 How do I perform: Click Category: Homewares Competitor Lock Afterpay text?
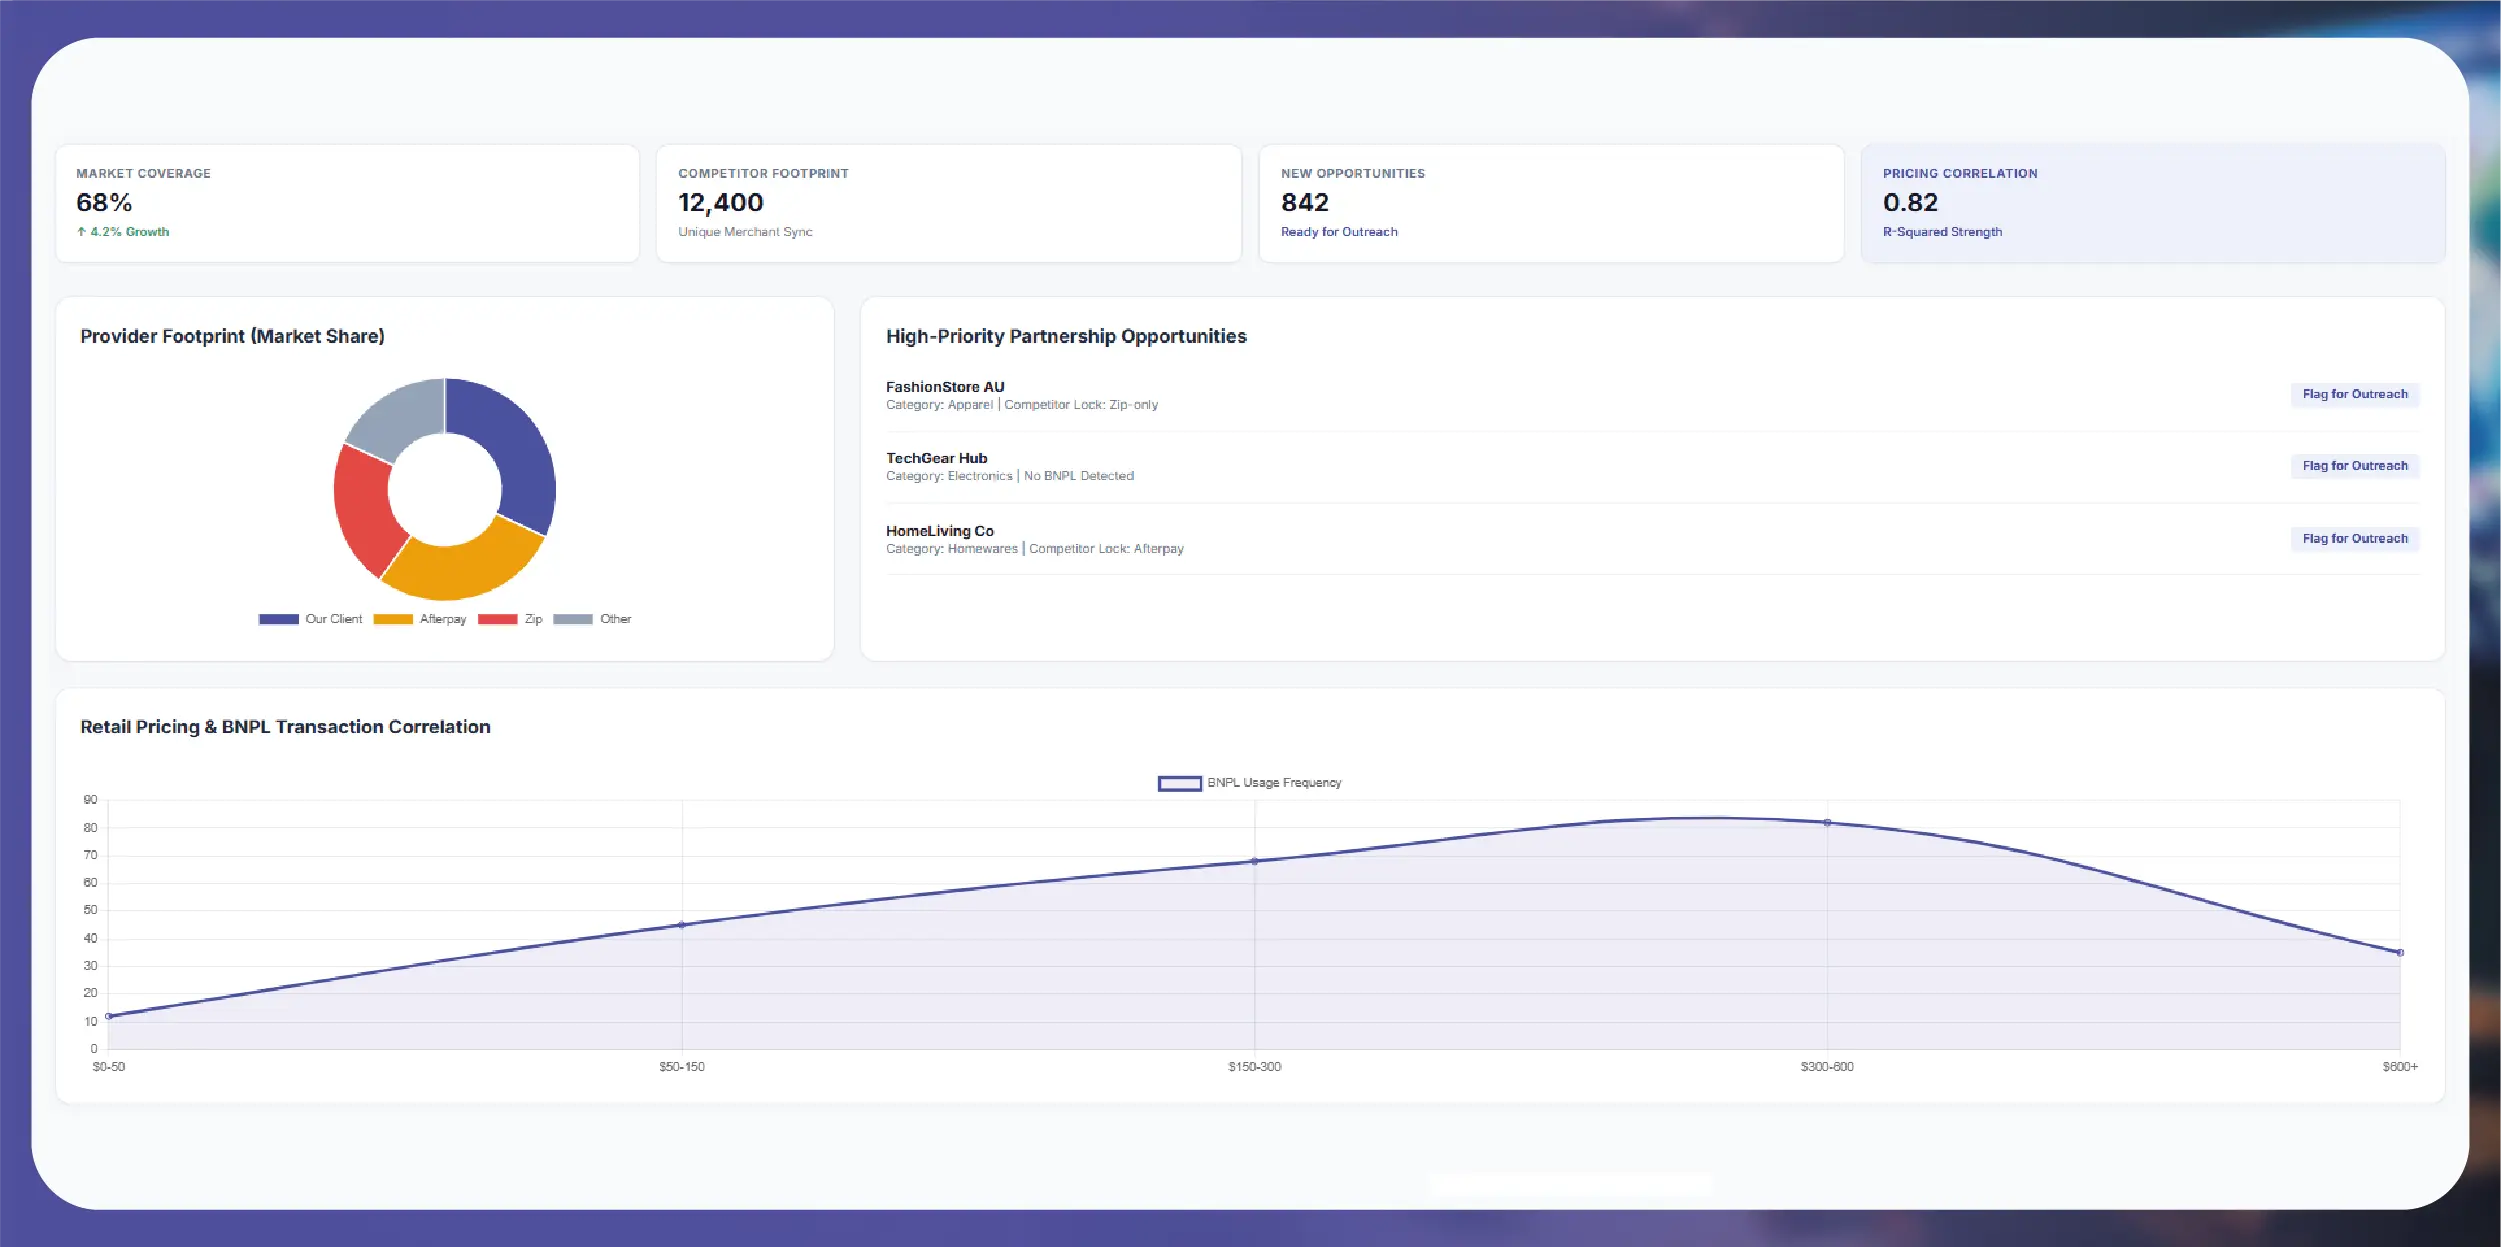click(x=1035, y=549)
